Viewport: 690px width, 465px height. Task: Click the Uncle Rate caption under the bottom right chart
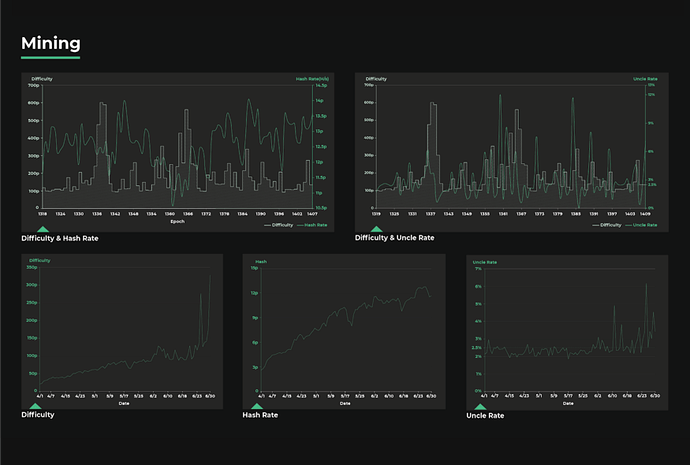pos(487,415)
